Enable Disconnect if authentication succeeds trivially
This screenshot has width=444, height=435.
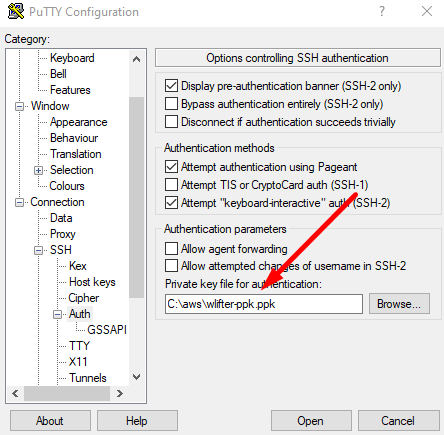171,122
